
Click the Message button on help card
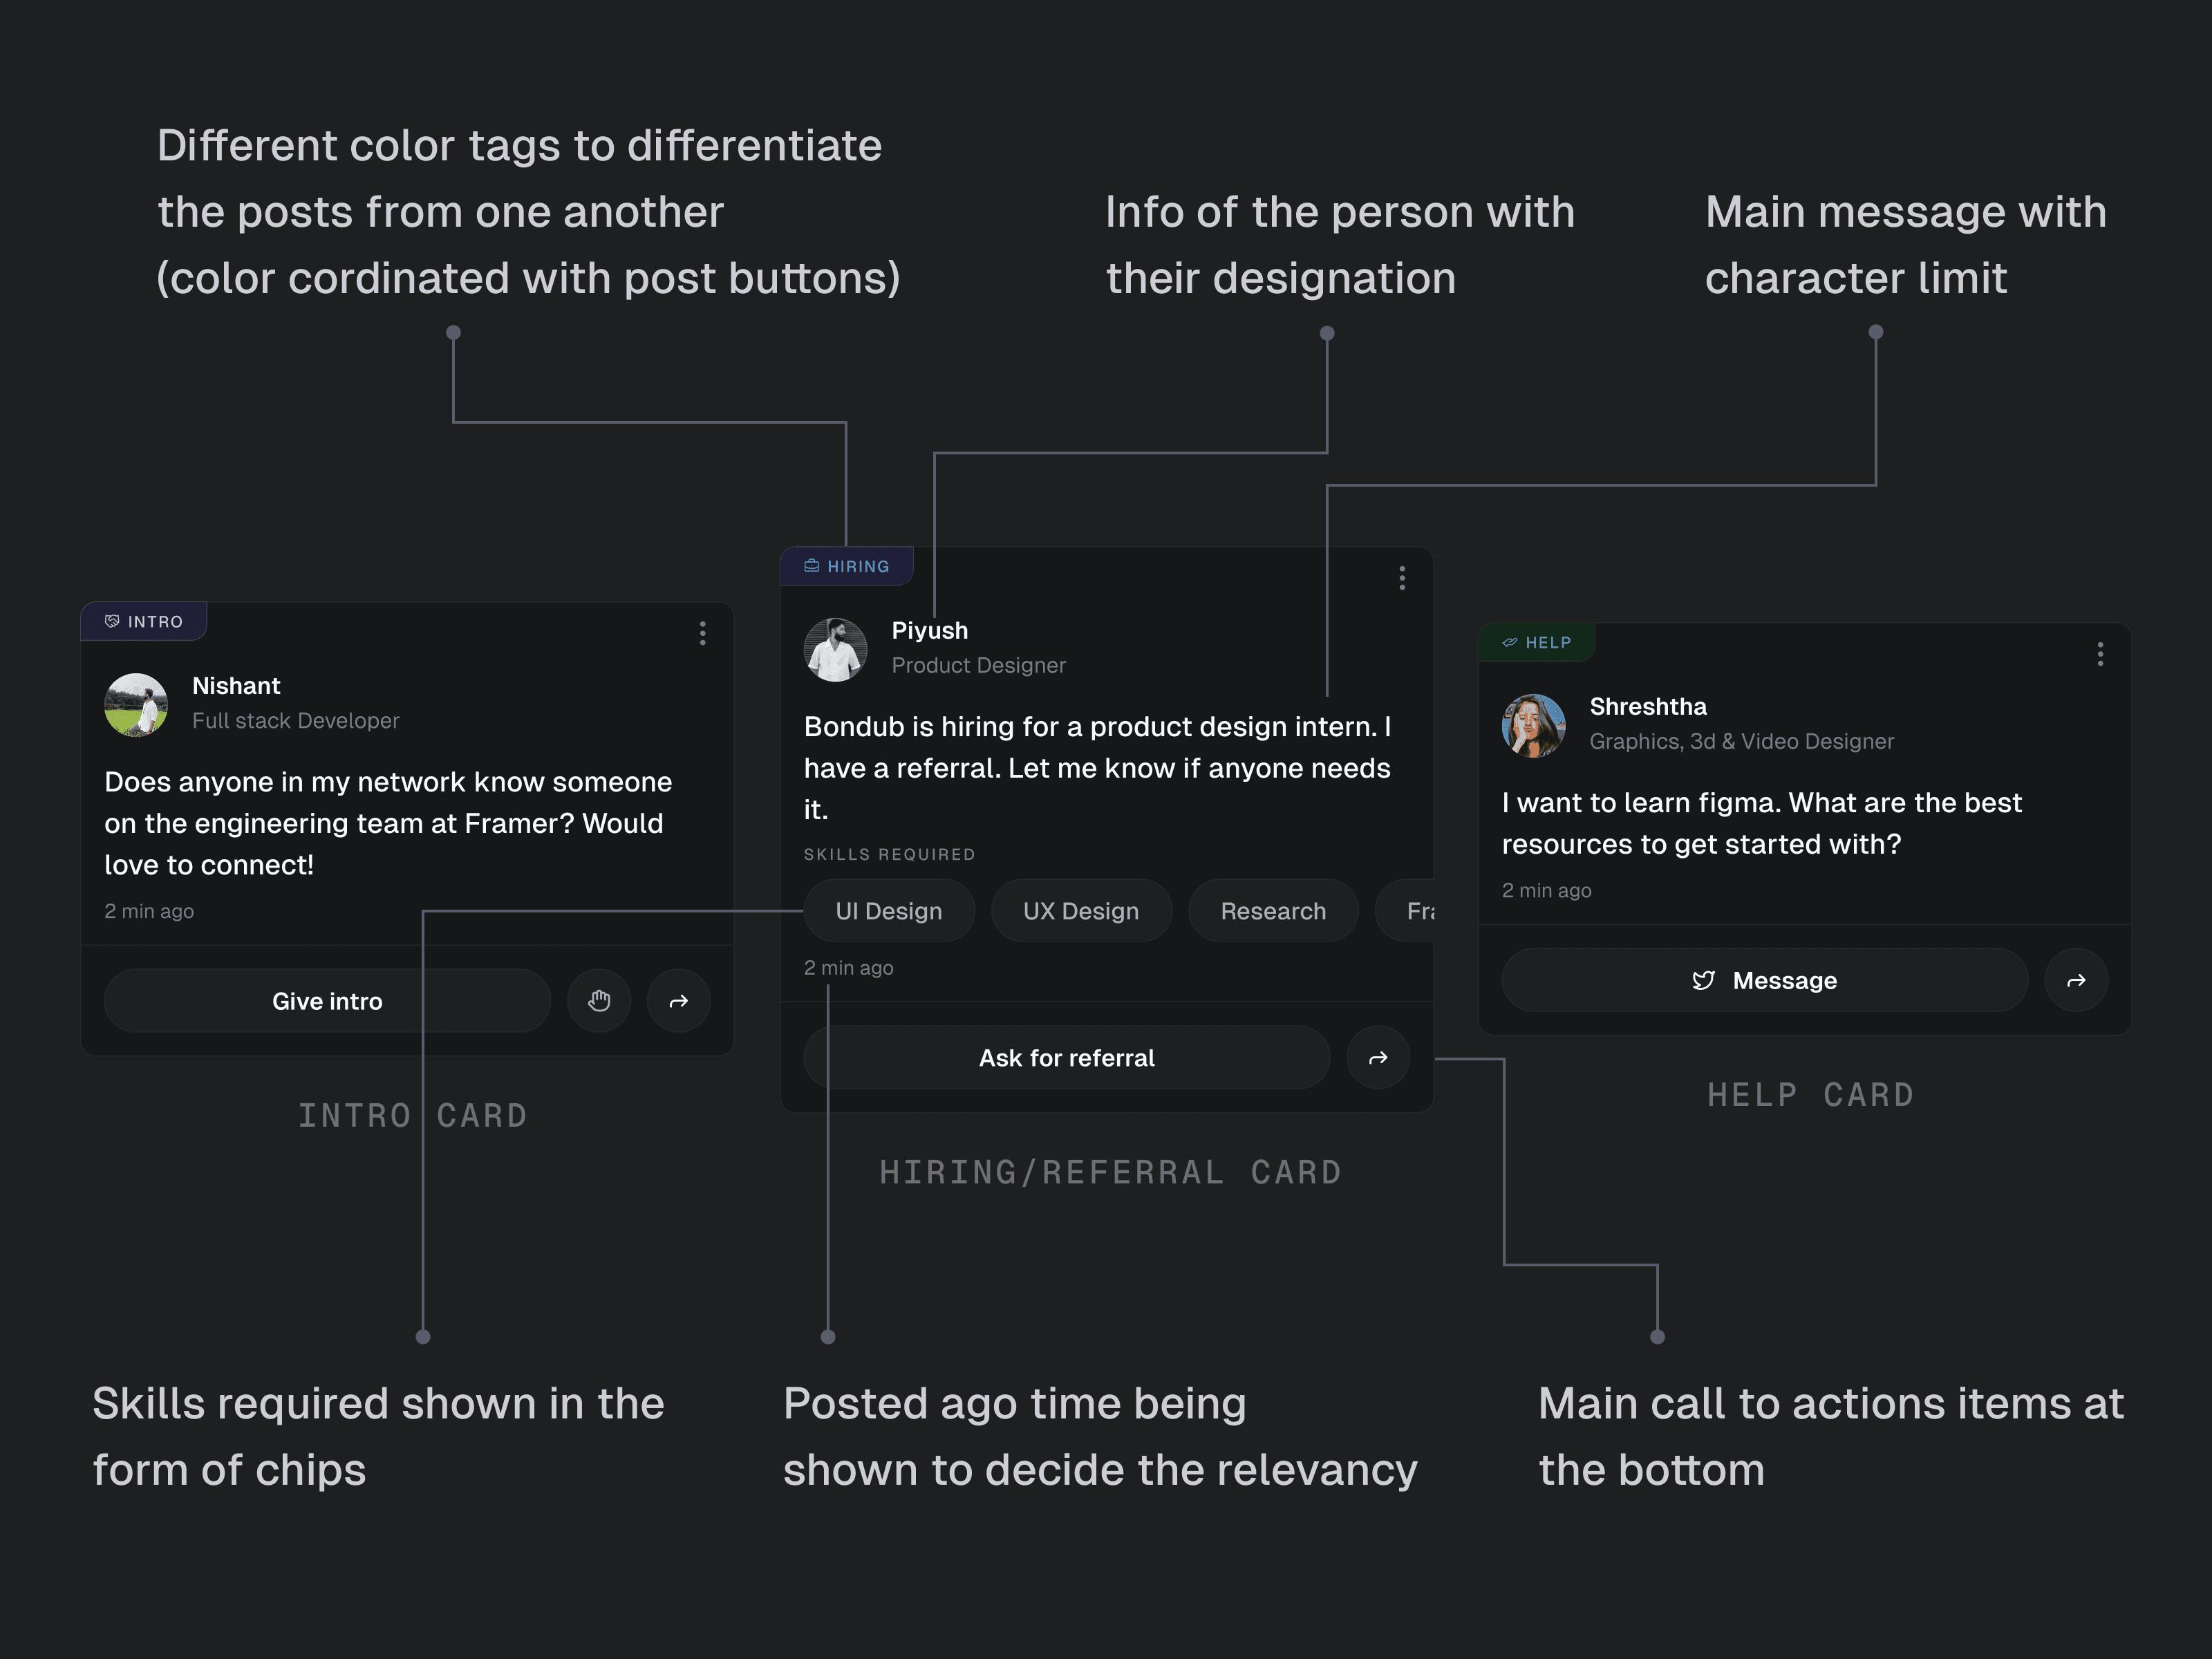point(1764,981)
